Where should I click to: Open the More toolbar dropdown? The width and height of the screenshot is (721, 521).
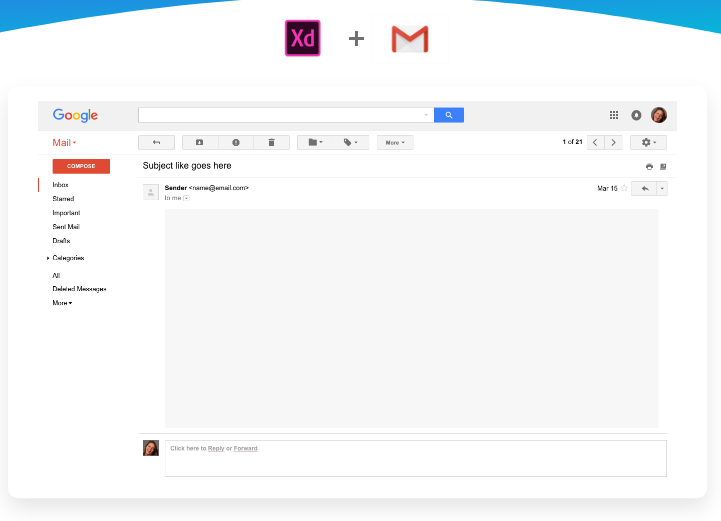(395, 143)
